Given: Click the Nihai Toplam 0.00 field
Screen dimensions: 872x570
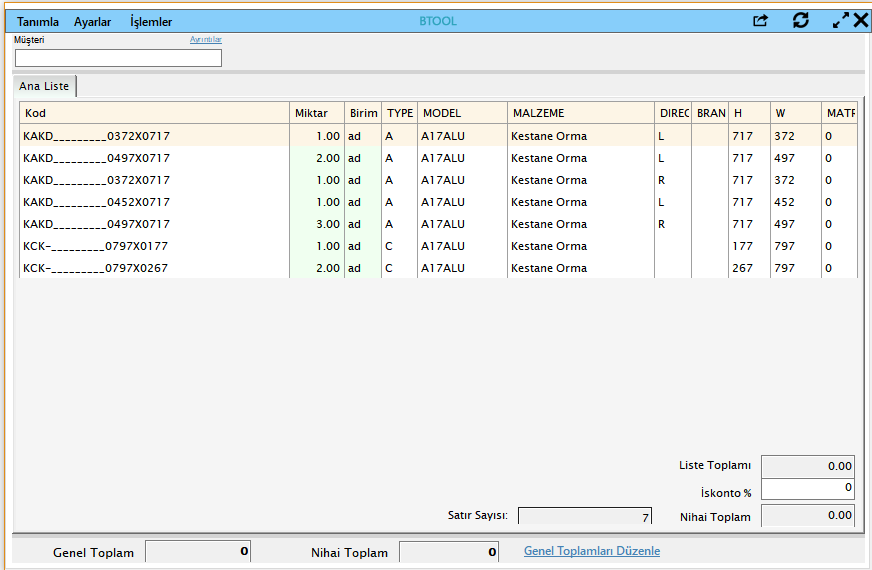Looking at the screenshot, I should click(x=807, y=516).
